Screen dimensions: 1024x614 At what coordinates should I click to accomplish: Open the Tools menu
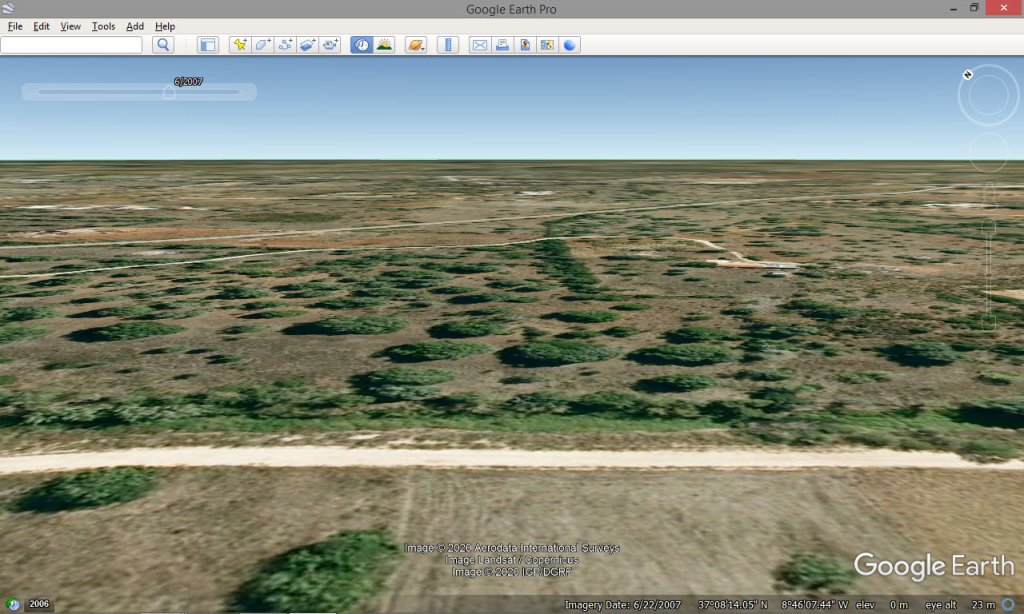[103, 26]
